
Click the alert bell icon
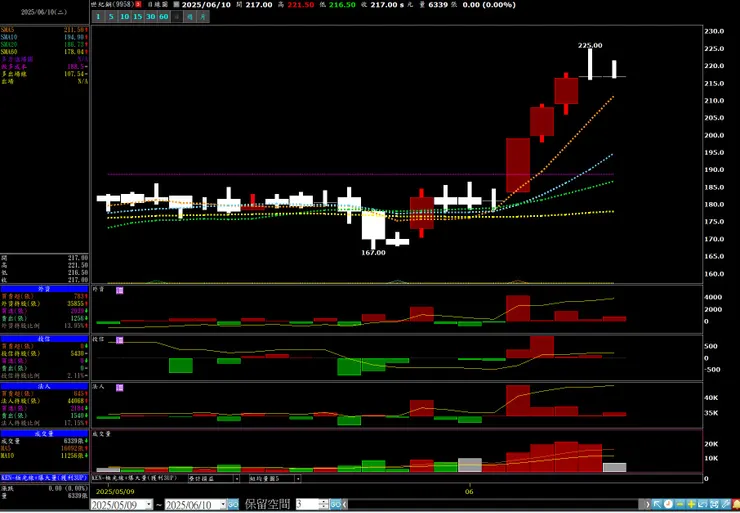click(x=736, y=505)
